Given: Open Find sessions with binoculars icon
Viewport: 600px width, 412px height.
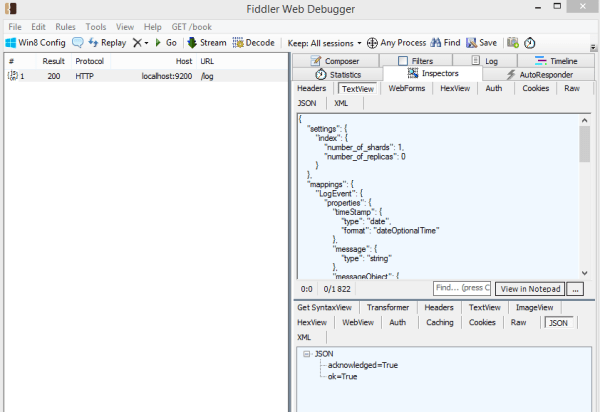Looking at the screenshot, I should (445, 43).
